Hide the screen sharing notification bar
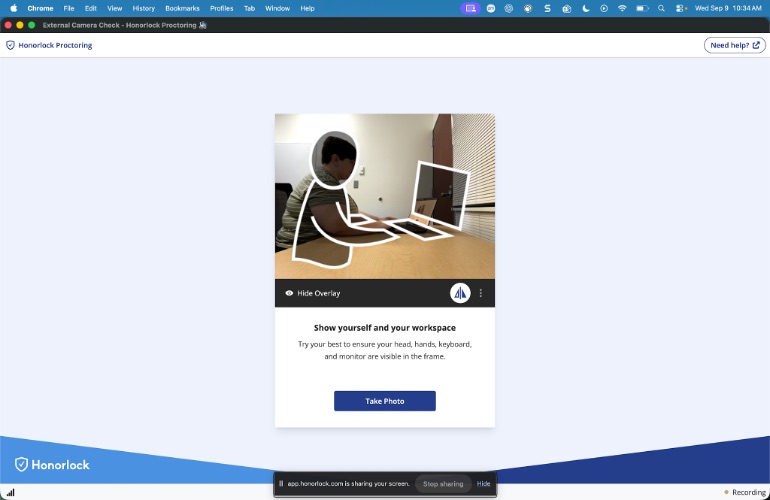Viewport: 770px width, 500px height. click(x=483, y=484)
